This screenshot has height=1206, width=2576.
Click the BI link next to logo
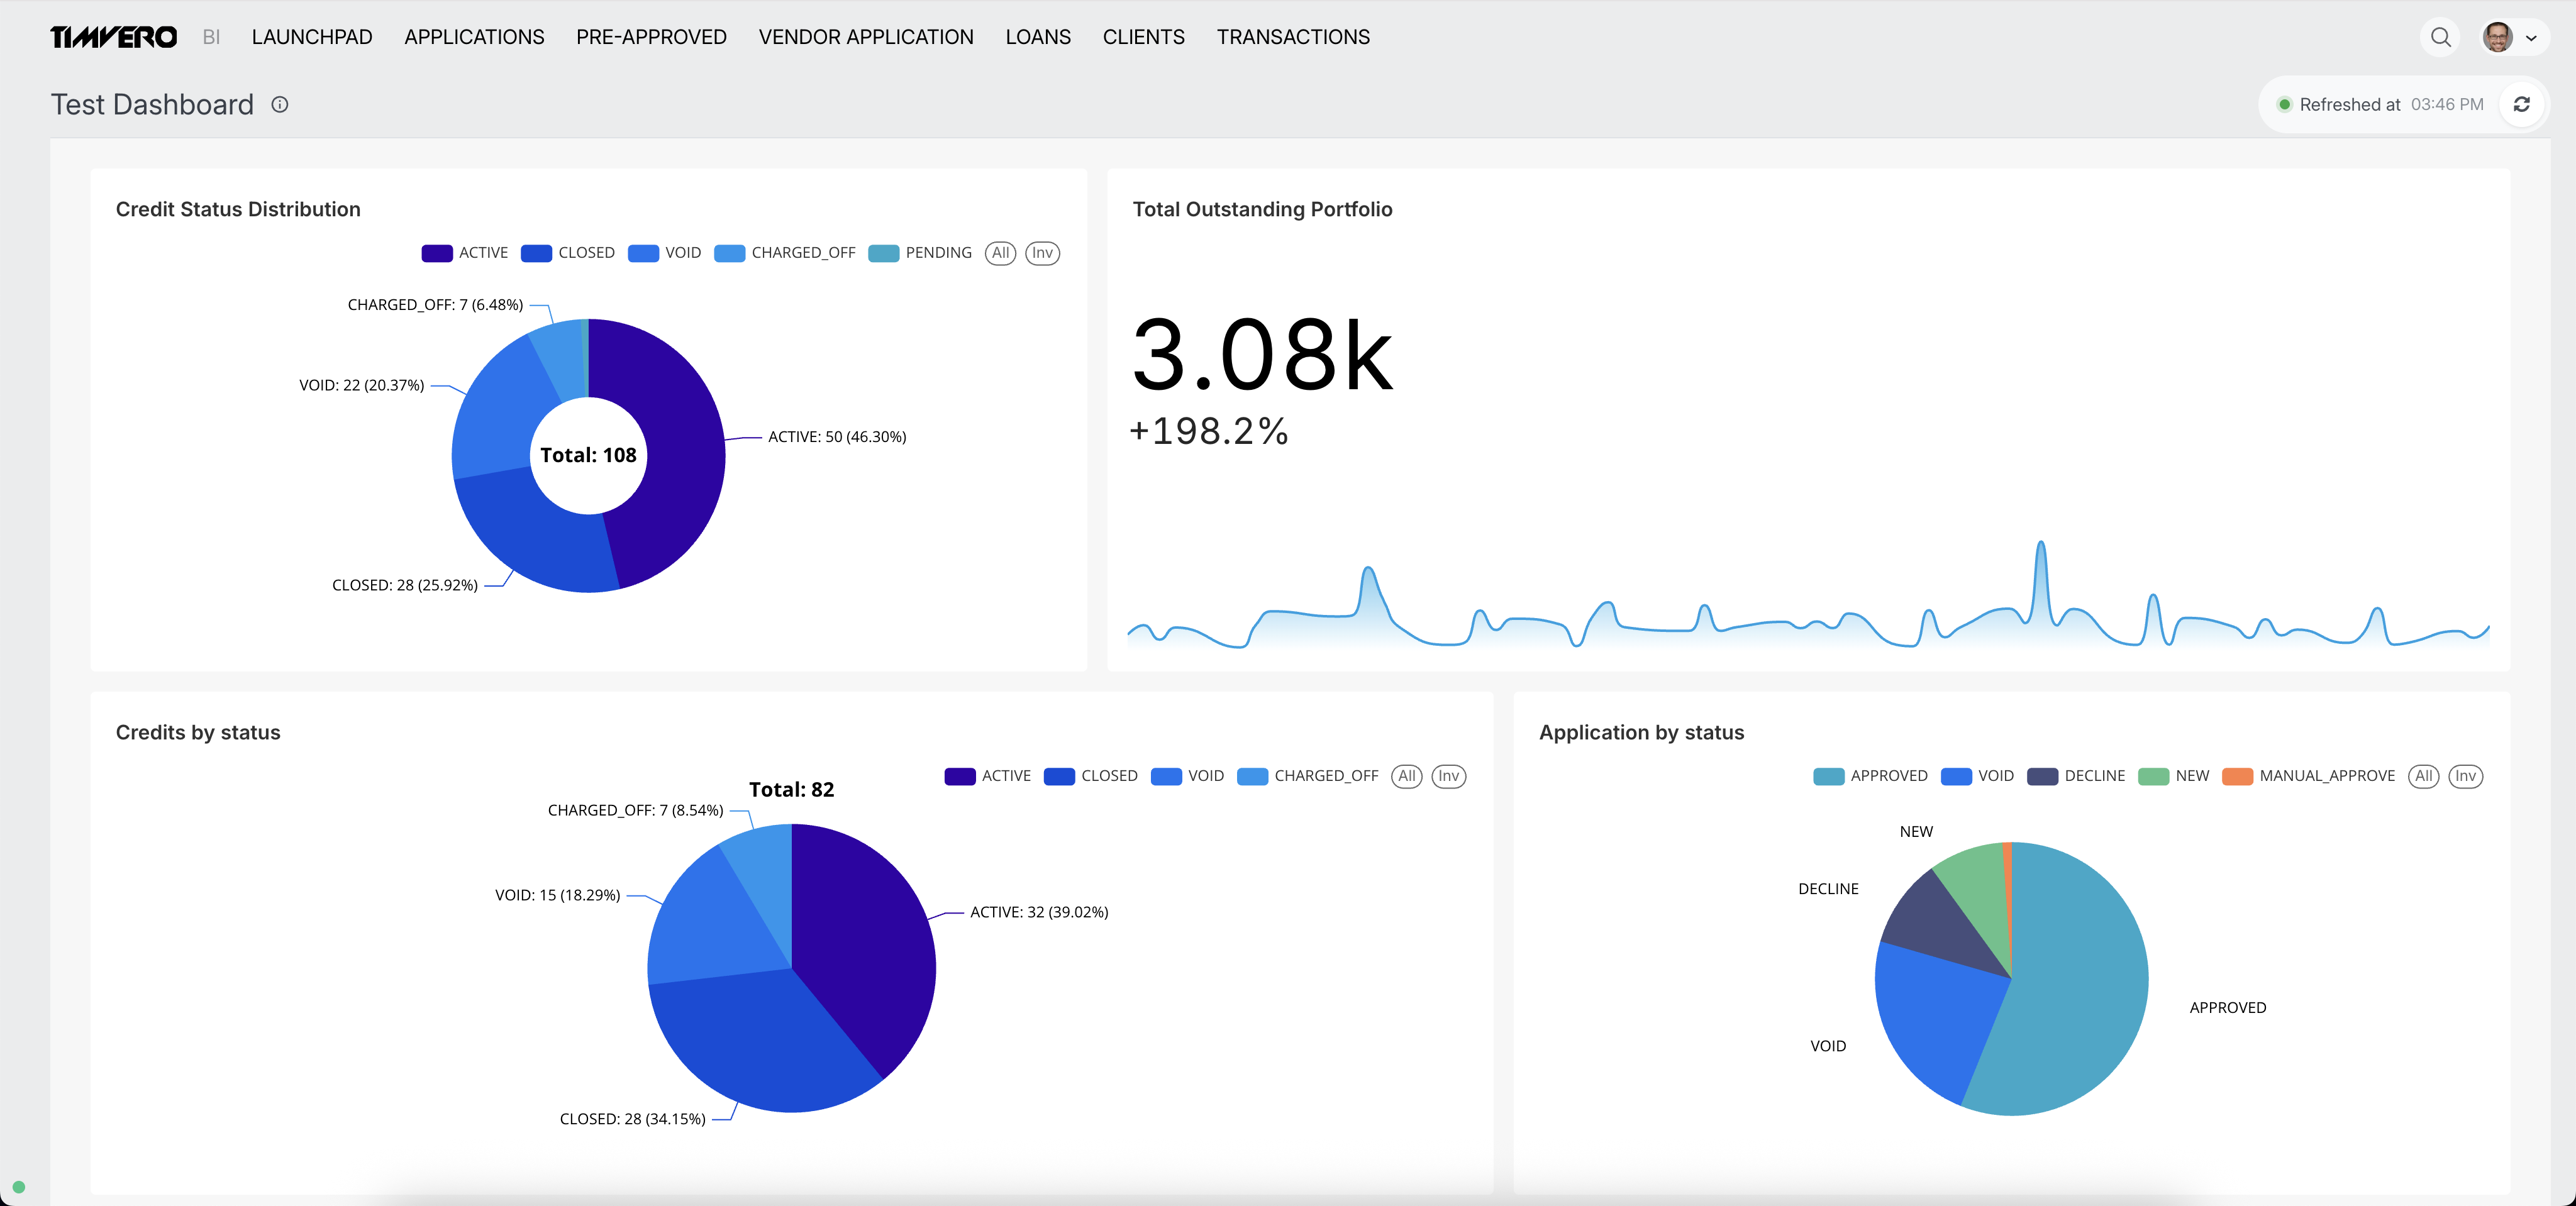pos(211,37)
